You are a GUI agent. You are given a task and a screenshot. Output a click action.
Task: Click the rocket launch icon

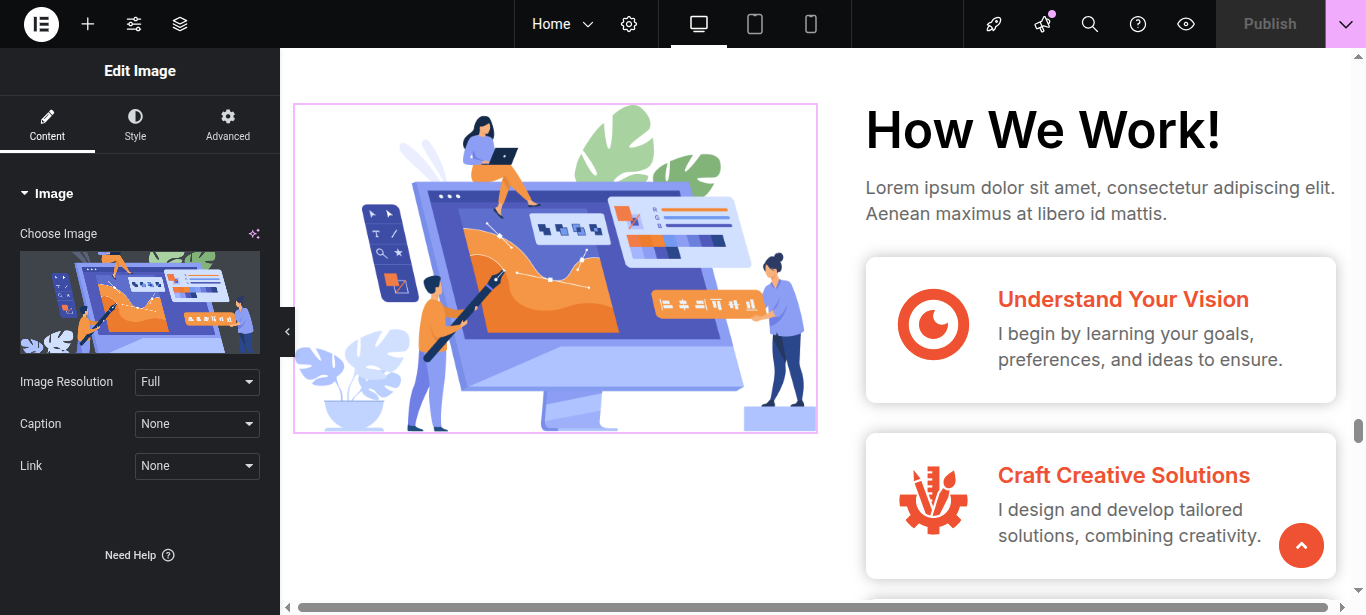pyautogui.click(x=994, y=24)
